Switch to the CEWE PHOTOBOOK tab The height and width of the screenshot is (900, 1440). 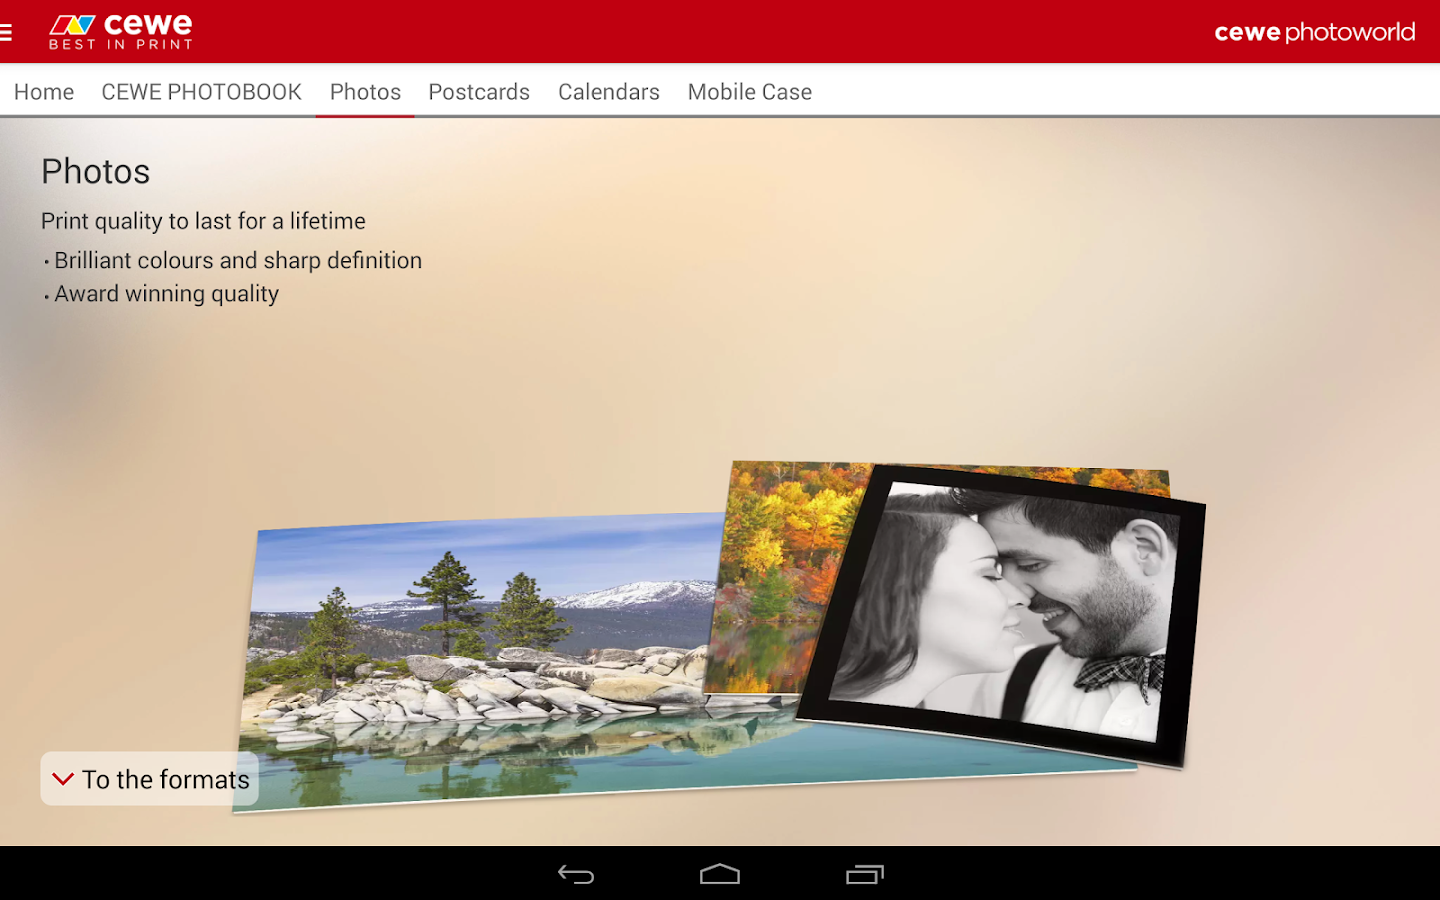pos(201,91)
